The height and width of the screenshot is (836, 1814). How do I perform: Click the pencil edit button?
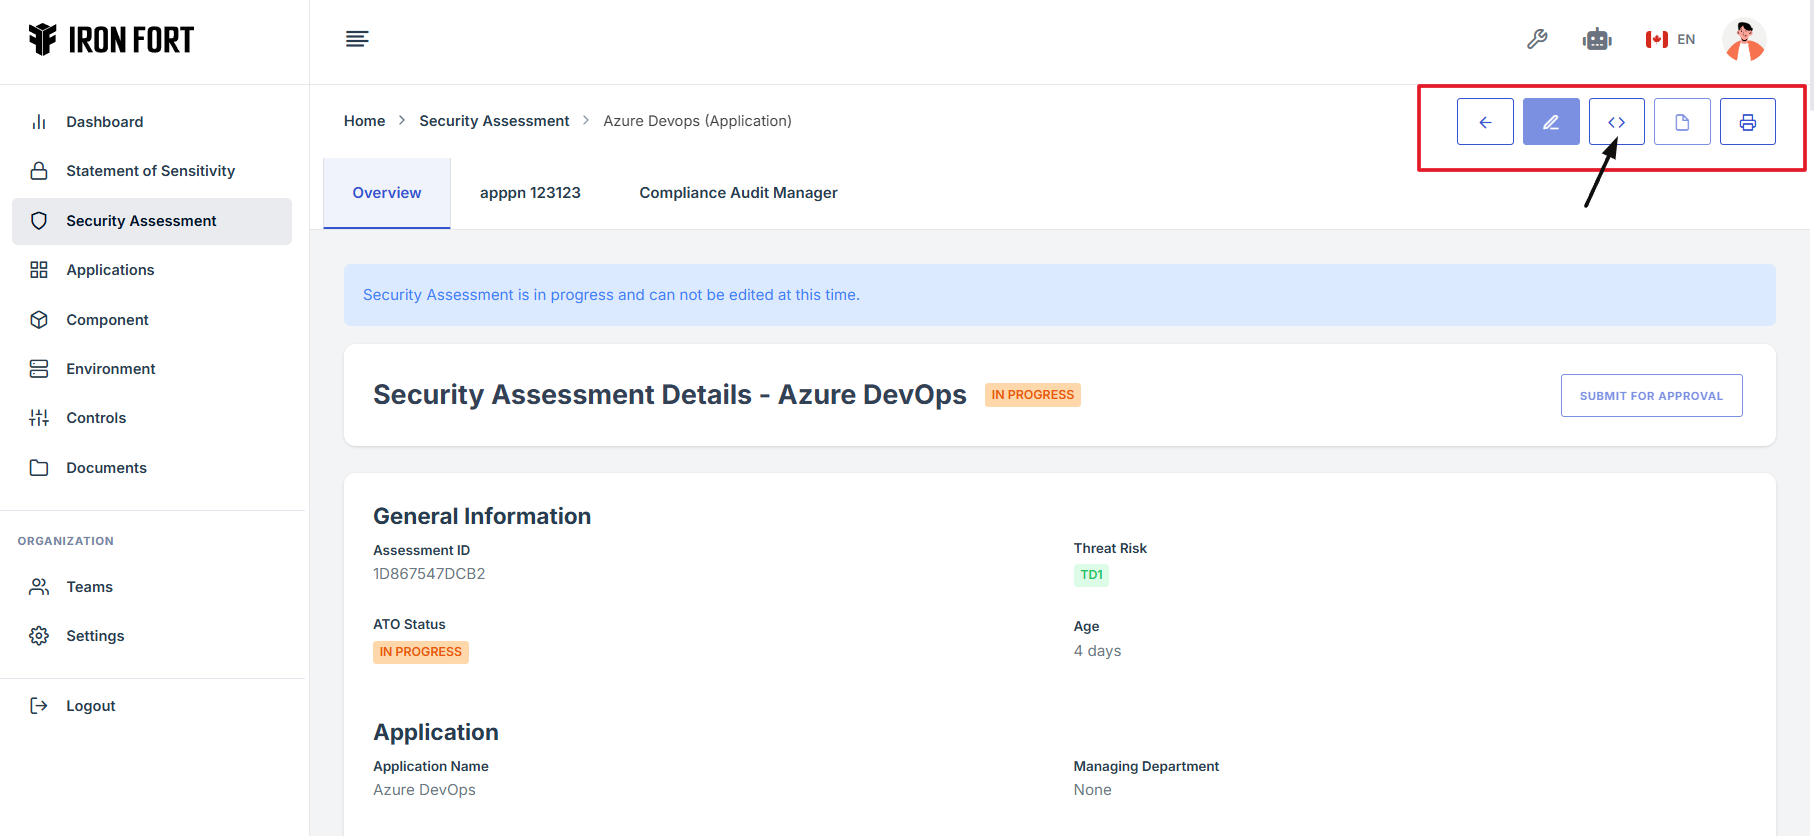(1551, 122)
